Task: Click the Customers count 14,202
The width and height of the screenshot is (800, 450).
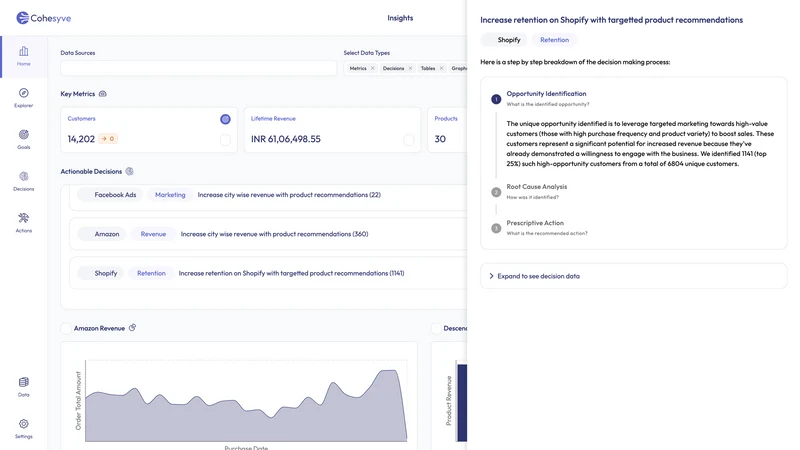Action: (81, 139)
